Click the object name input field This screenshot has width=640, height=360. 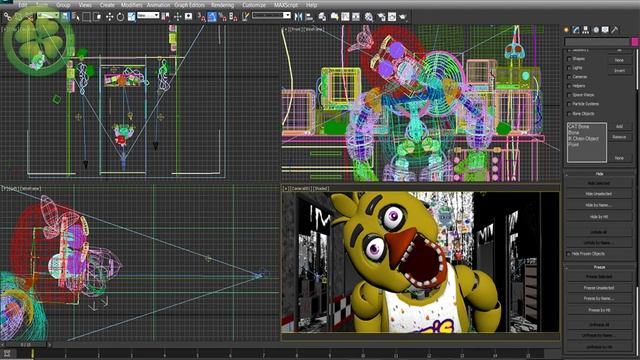pos(597,42)
